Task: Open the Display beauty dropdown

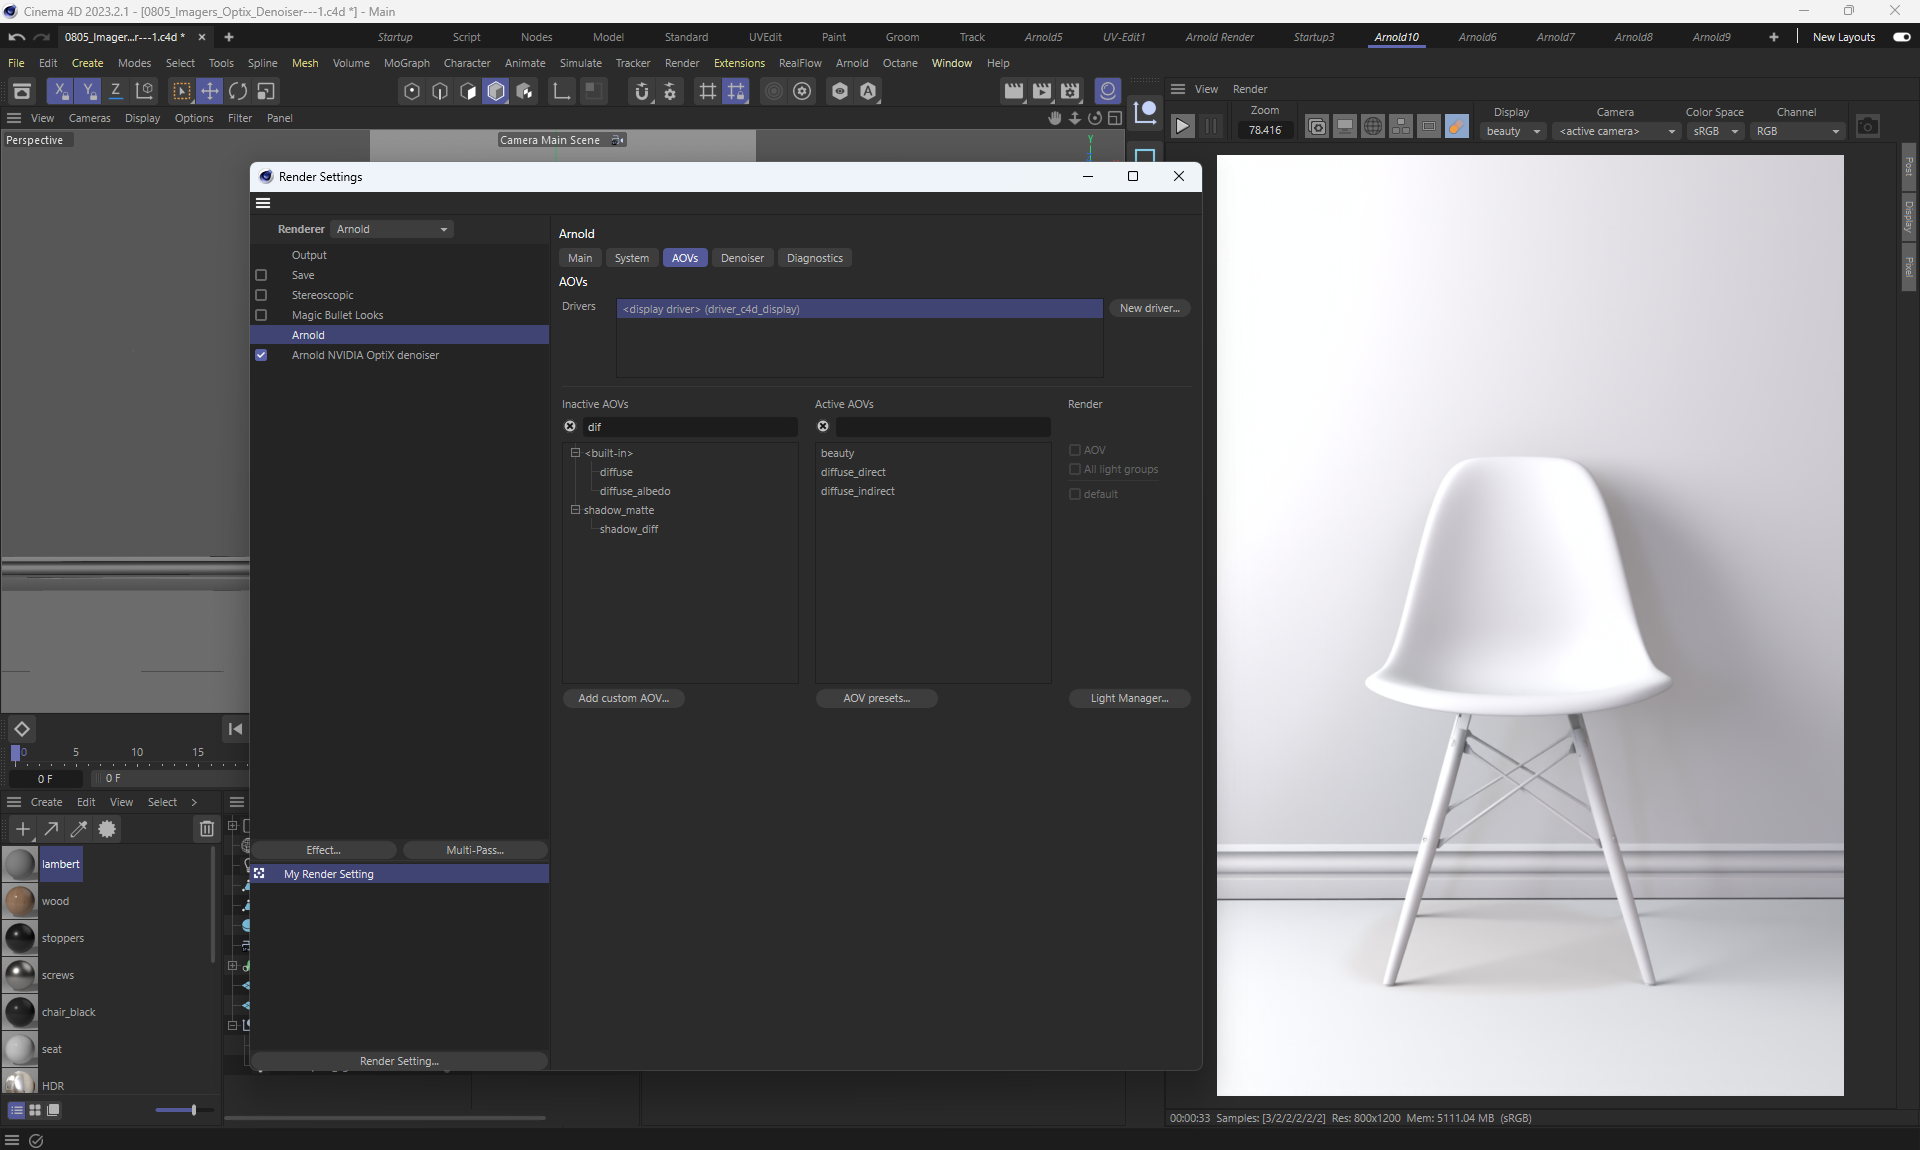Action: click(x=1512, y=131)
